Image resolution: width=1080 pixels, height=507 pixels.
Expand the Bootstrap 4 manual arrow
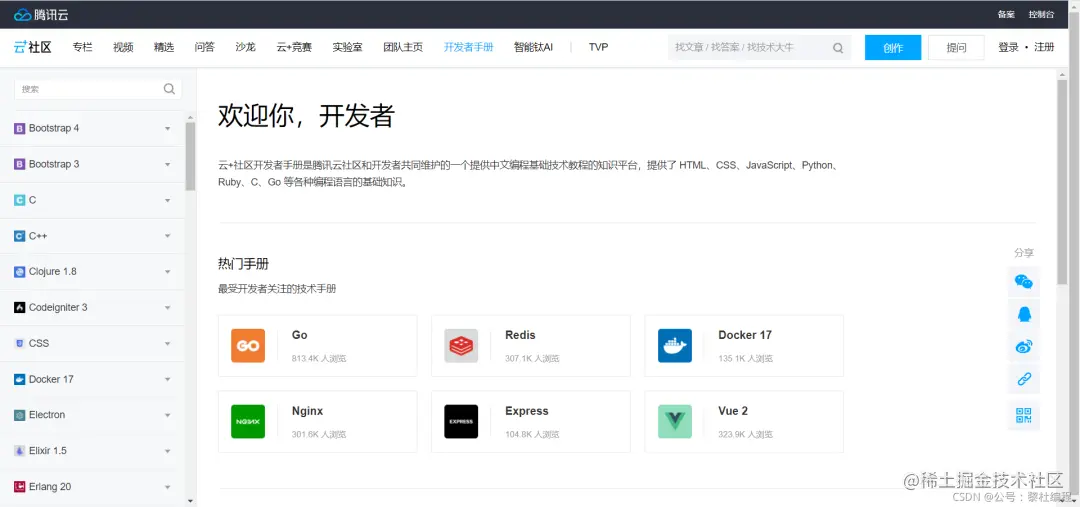[x=167, y=129]
